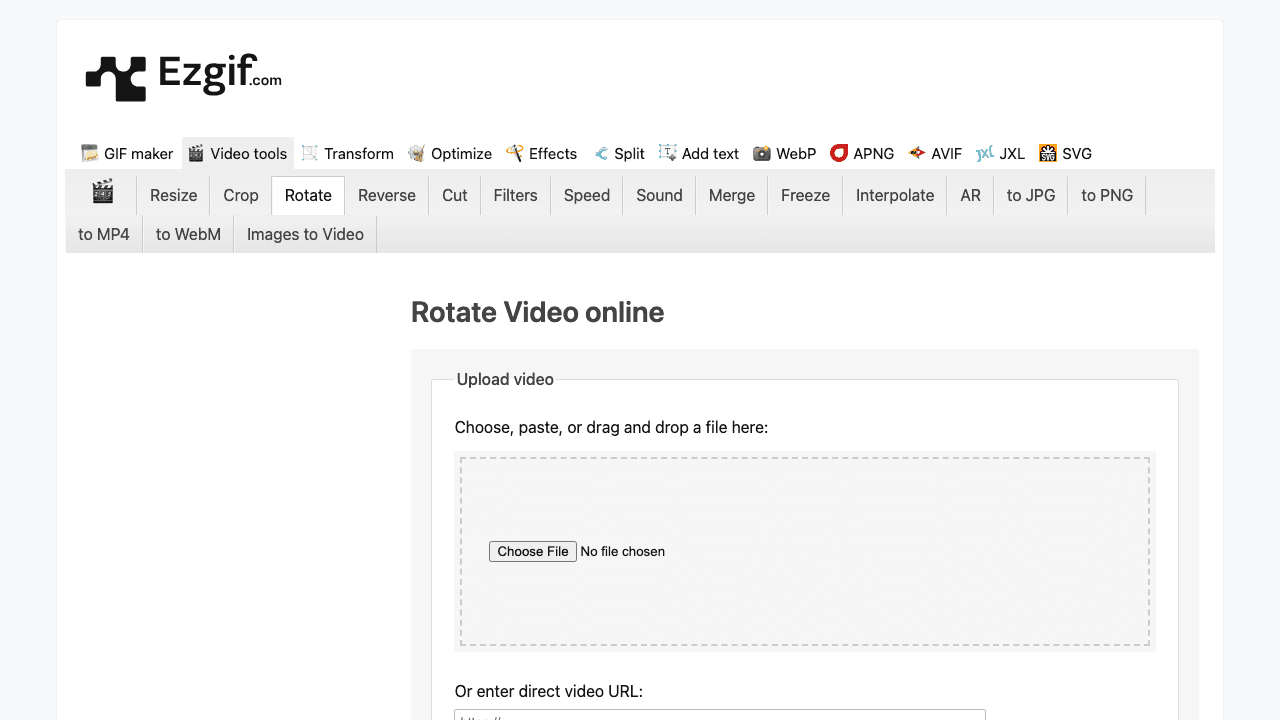Select the Effects tool
The height and width of the screenshot is (720, 1280).
[x=541, y=153]
